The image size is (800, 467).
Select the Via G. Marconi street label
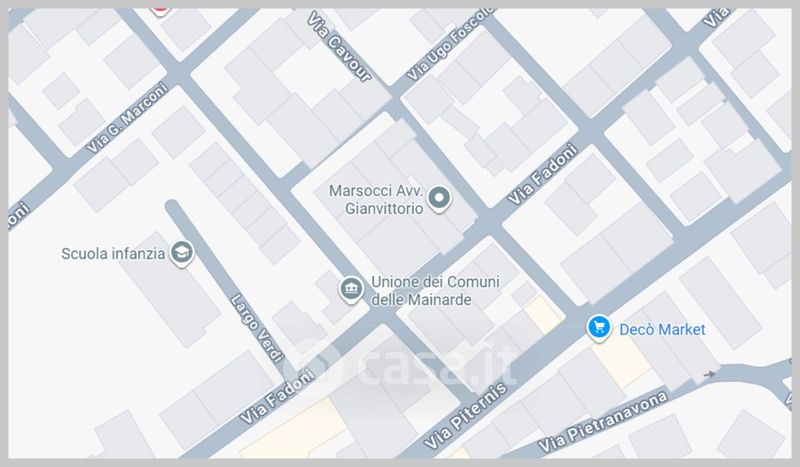tap(127, 118)
